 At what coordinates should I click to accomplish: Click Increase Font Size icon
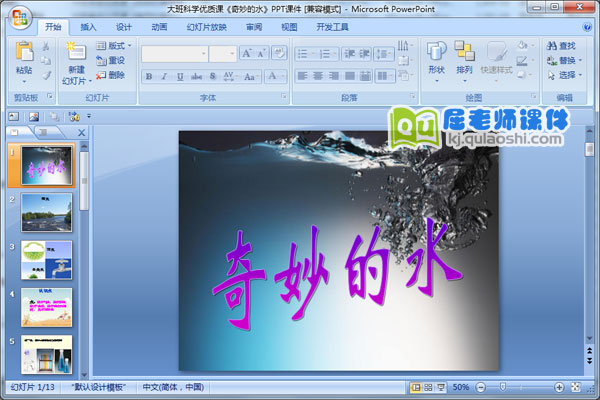click(246, 54)
